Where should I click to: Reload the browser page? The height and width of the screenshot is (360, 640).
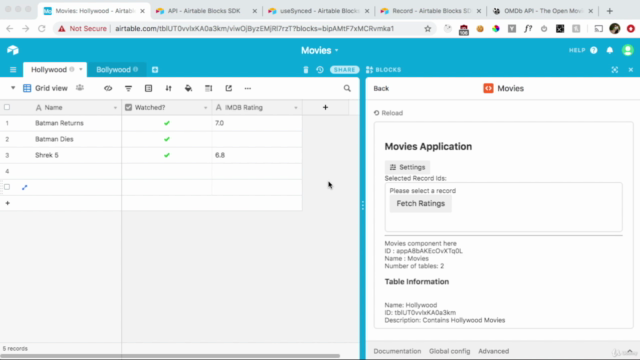(x=42, y=29)
